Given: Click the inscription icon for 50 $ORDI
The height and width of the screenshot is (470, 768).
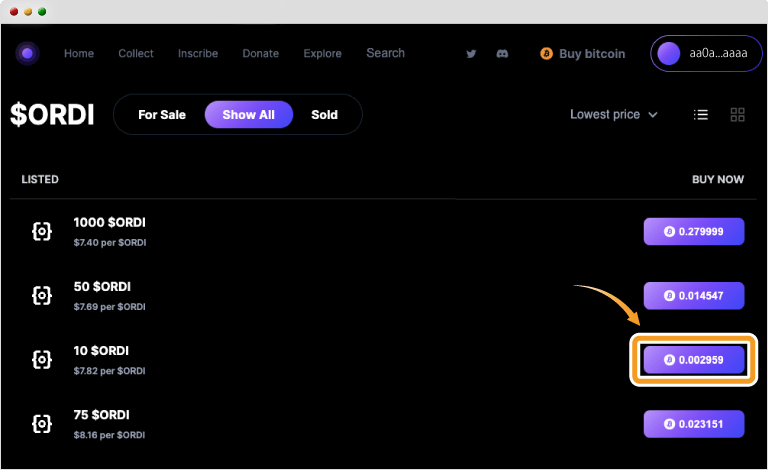Looking at the screenshot, I should (x=42, y=295).
